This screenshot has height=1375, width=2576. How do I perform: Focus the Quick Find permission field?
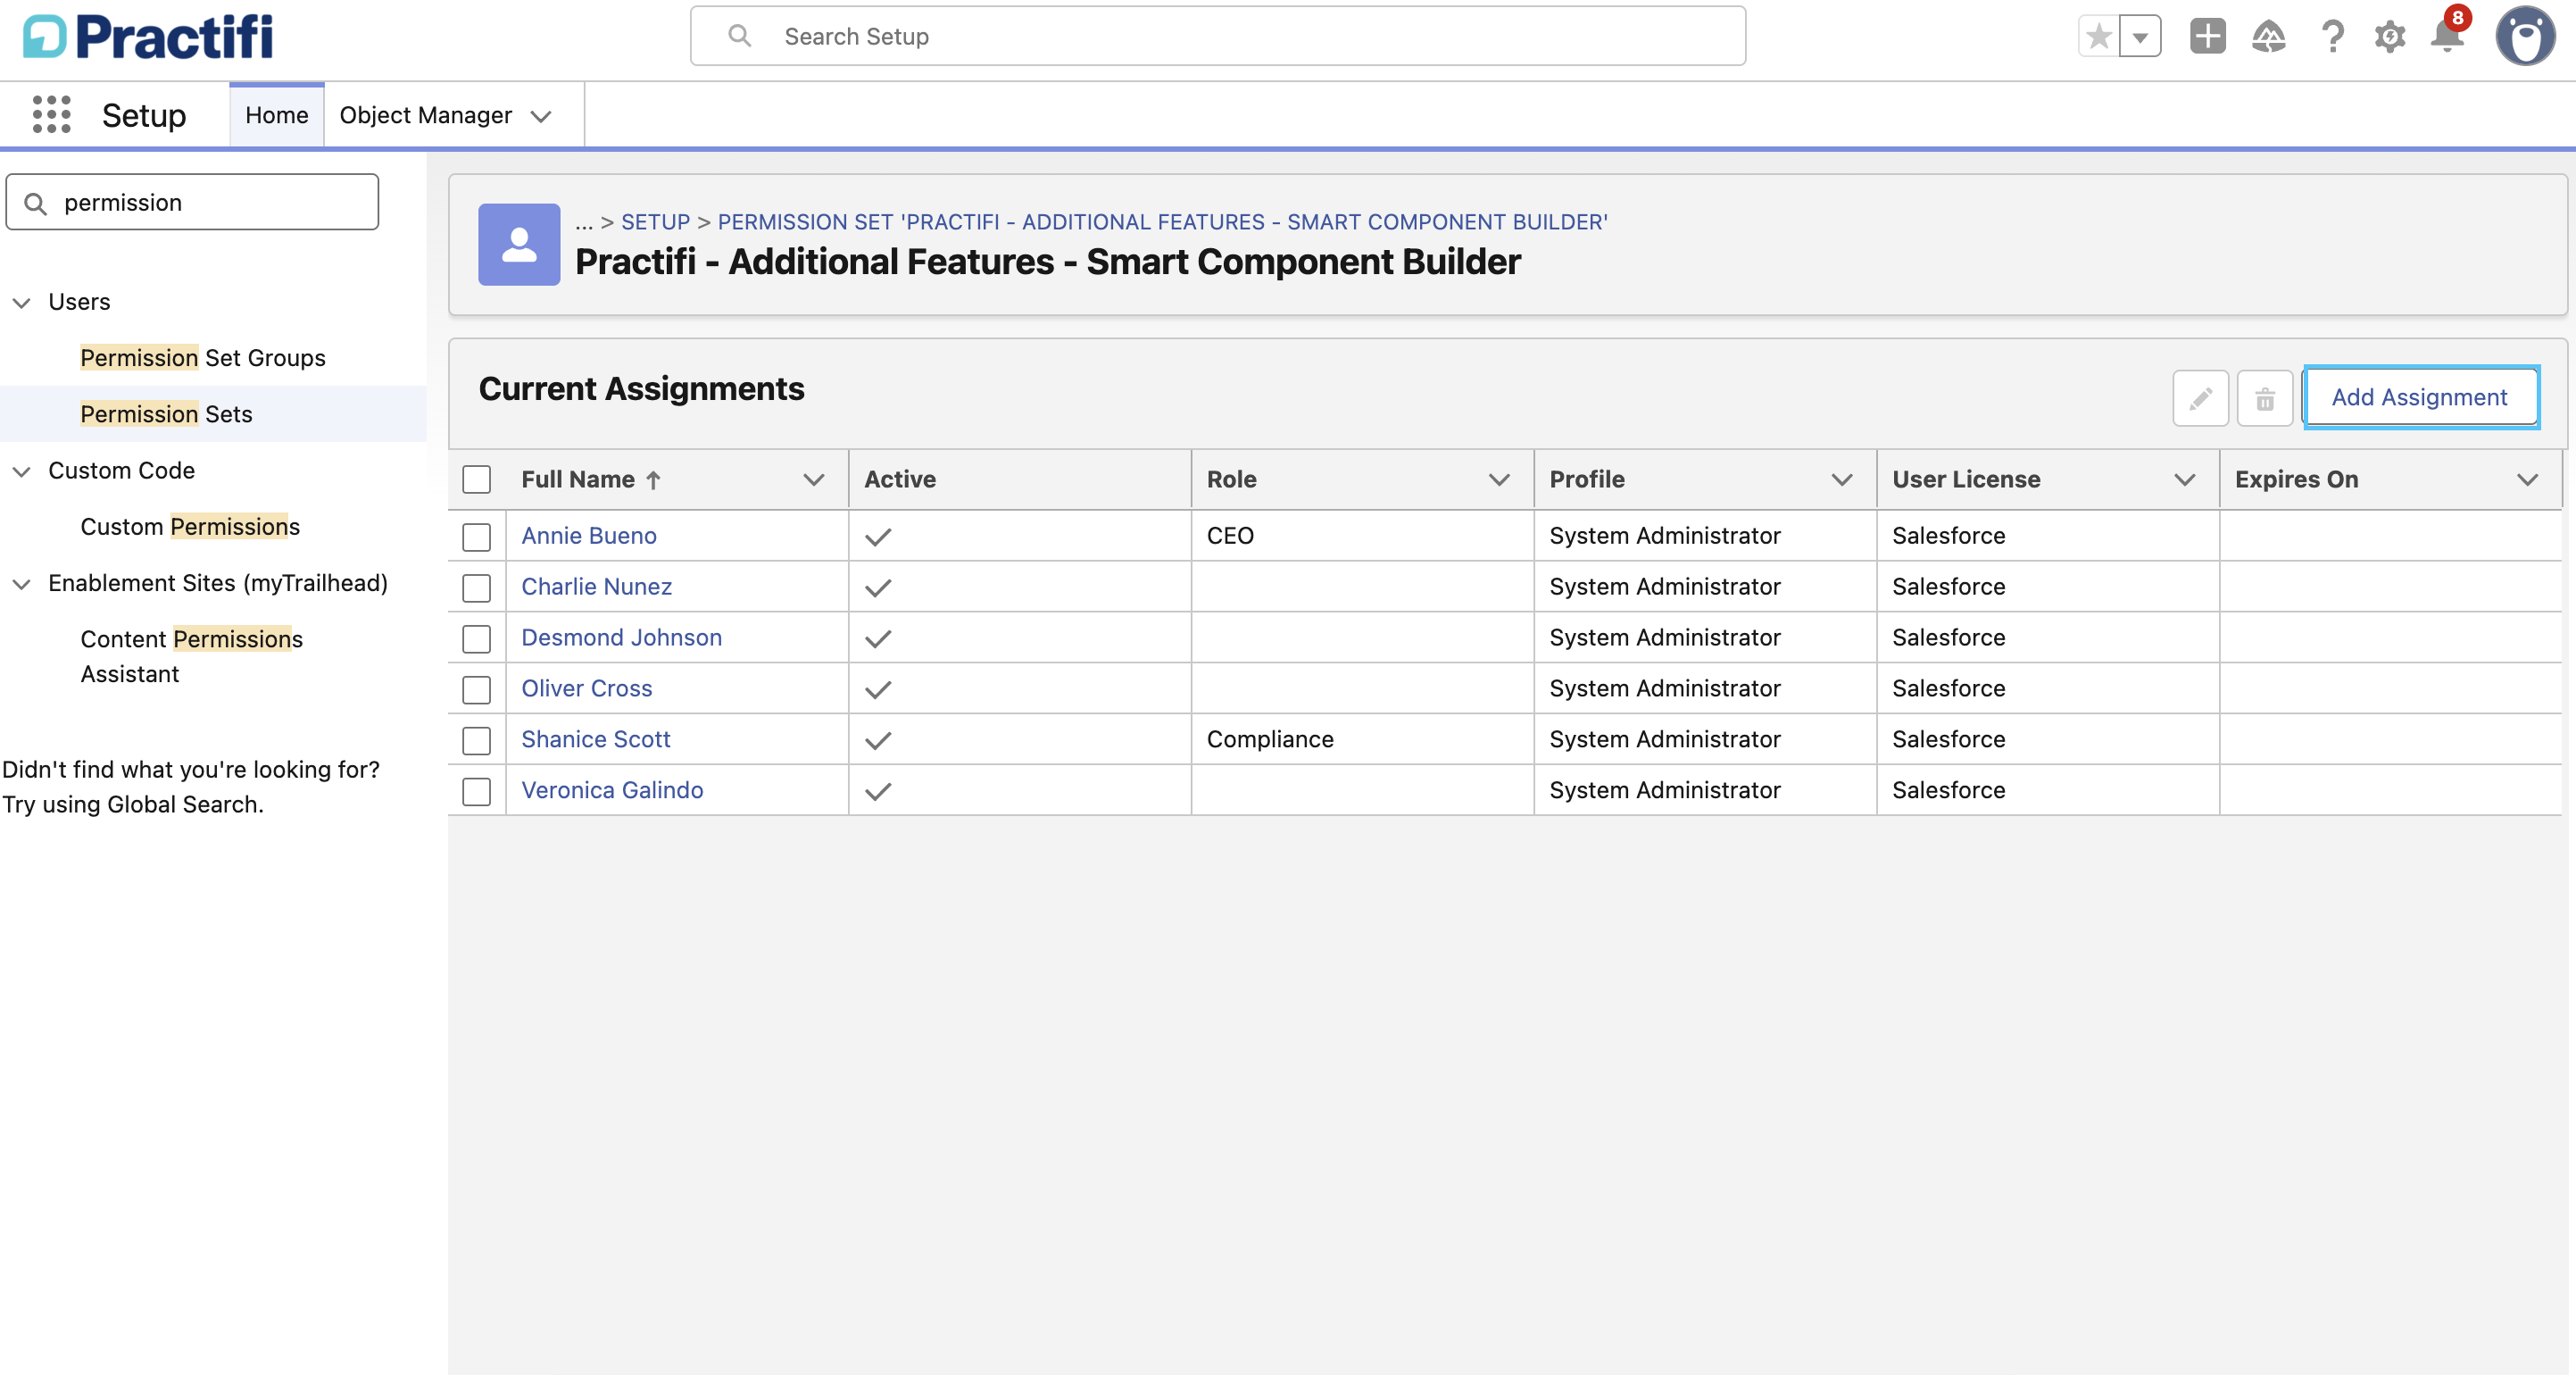click(192, 203)
